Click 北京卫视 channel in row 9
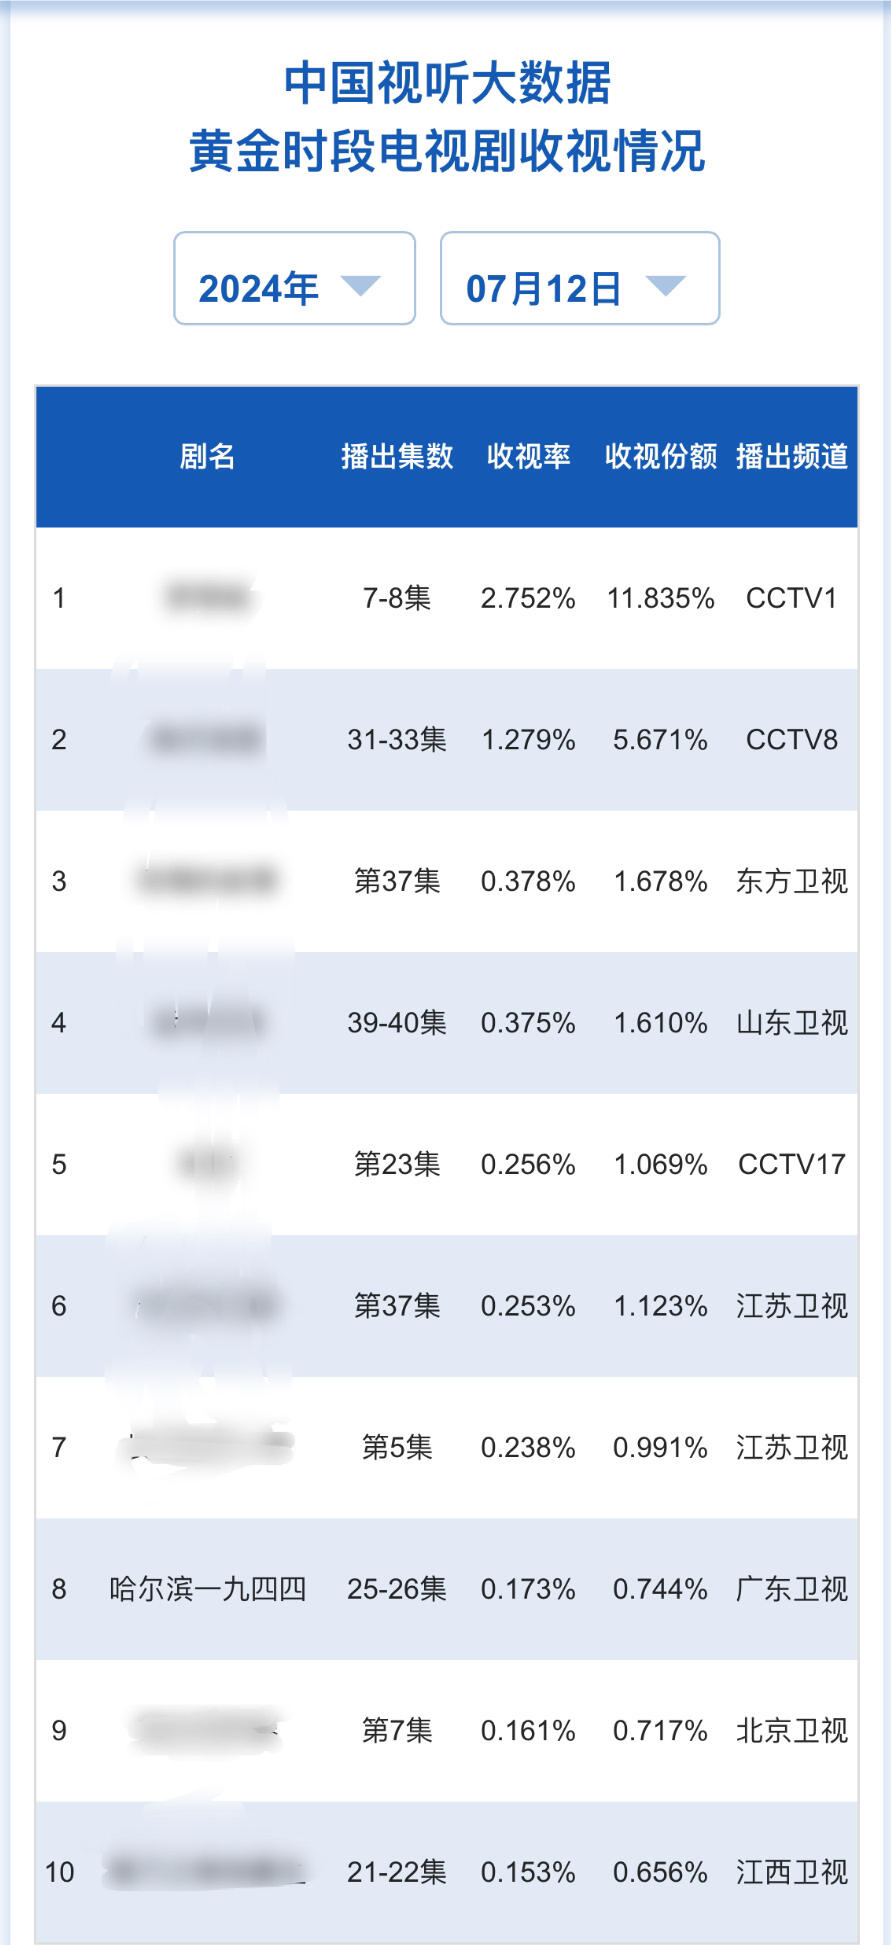Screen dimensions: 891x1945 pyautogui.click(x=792, y=1731)
